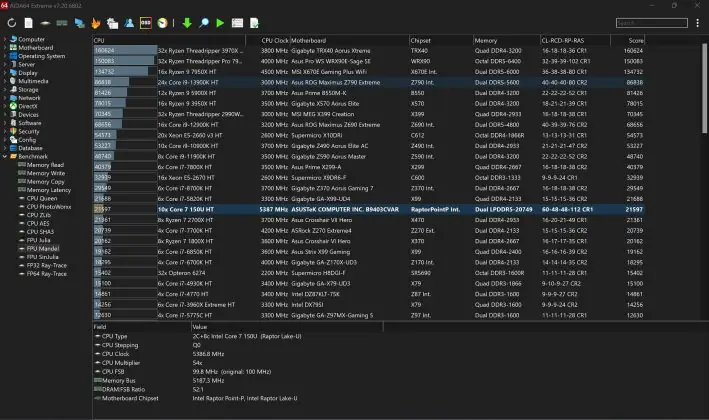Expand the Computer tree node

(5, 39)
